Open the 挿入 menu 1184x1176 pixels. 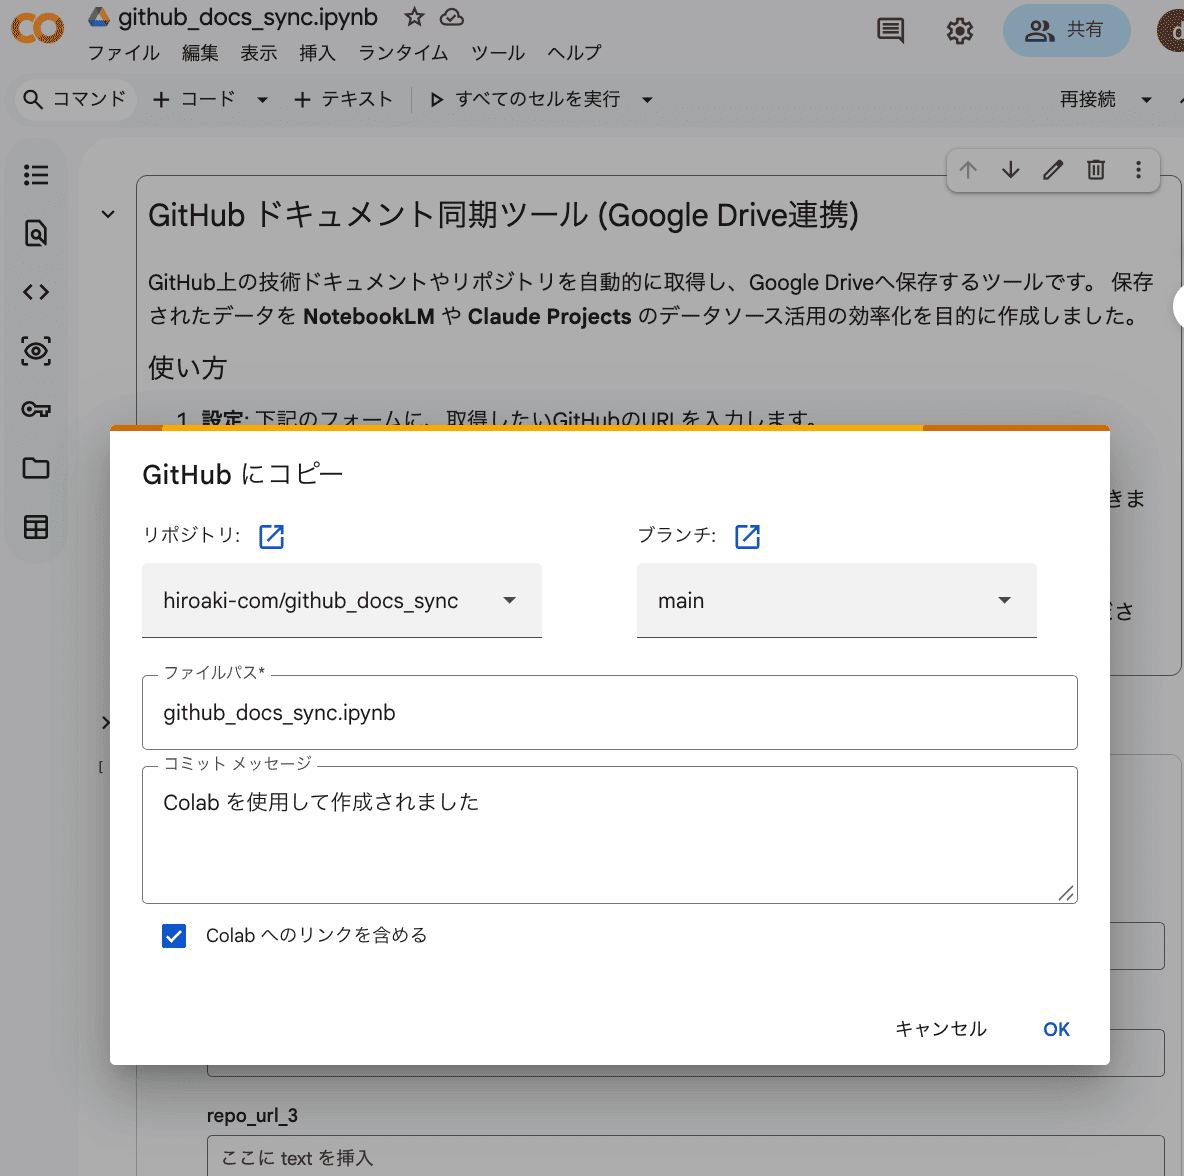(x=316, y=53)
